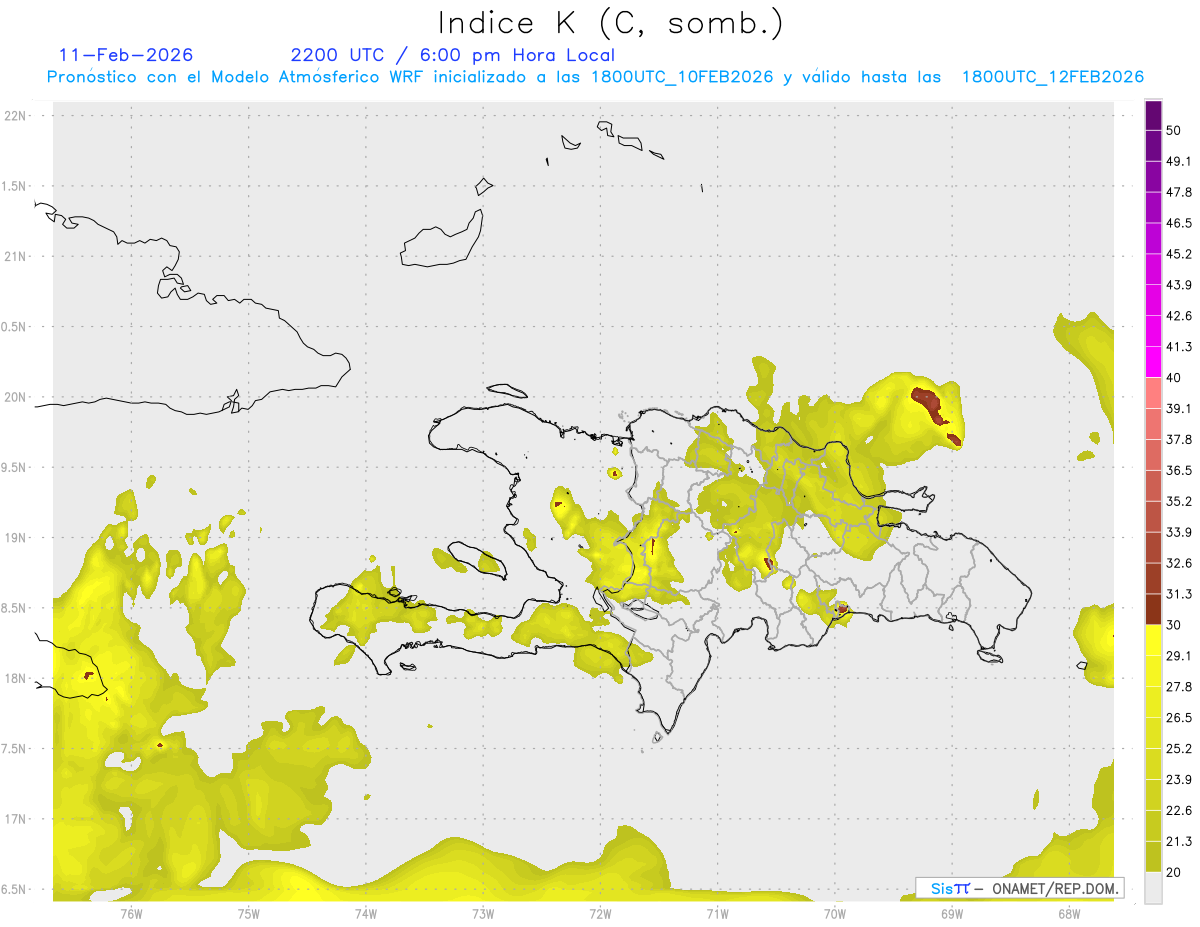Click legend value "31.3"
This screenshot has width=1200, height=927.
1179,594
